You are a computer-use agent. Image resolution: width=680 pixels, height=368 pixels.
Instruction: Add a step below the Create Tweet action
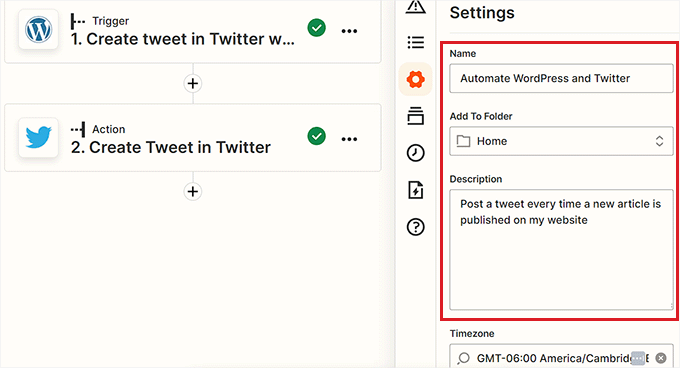(193, 191)
